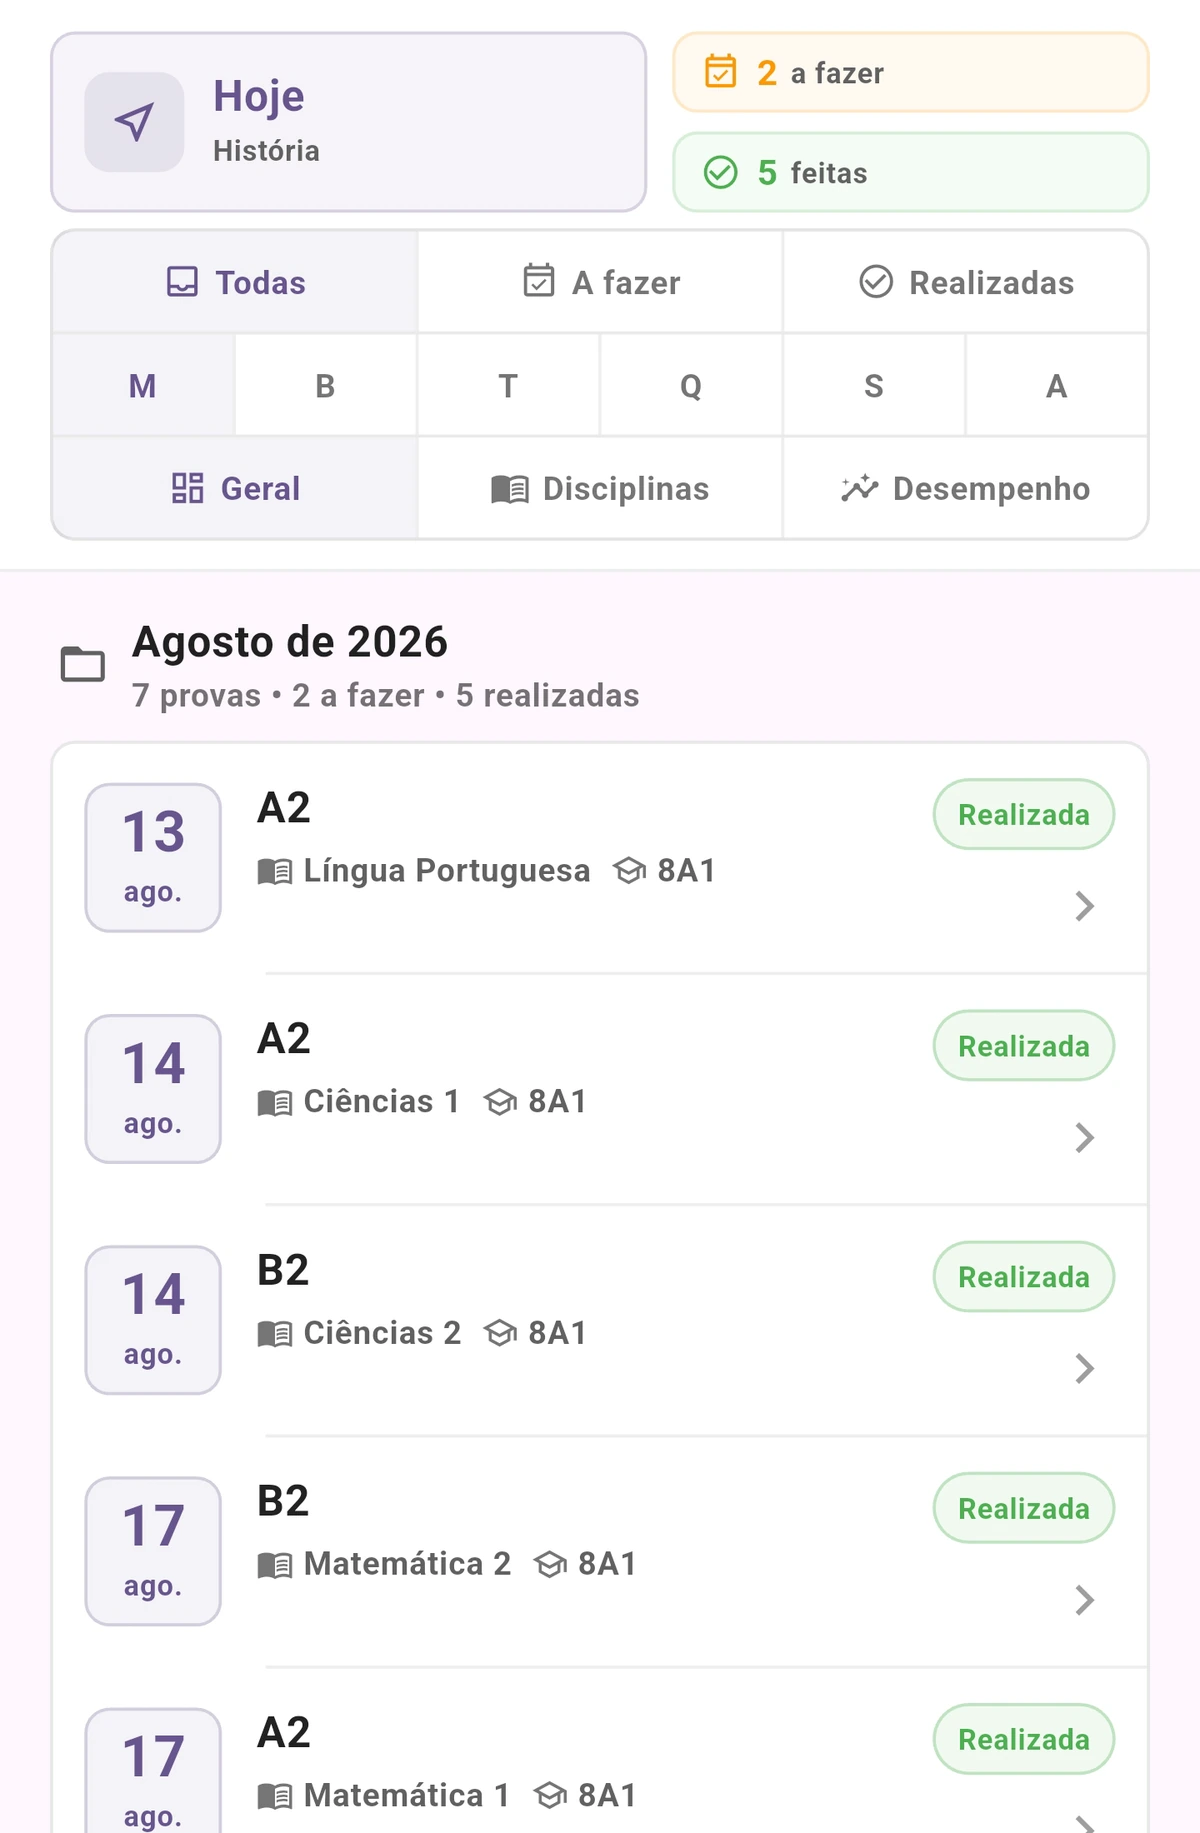The width and height of the screenshot is (1200, 1833).
Task: Click the sparkline icon in Desempenho
Action: coord(859,488)
